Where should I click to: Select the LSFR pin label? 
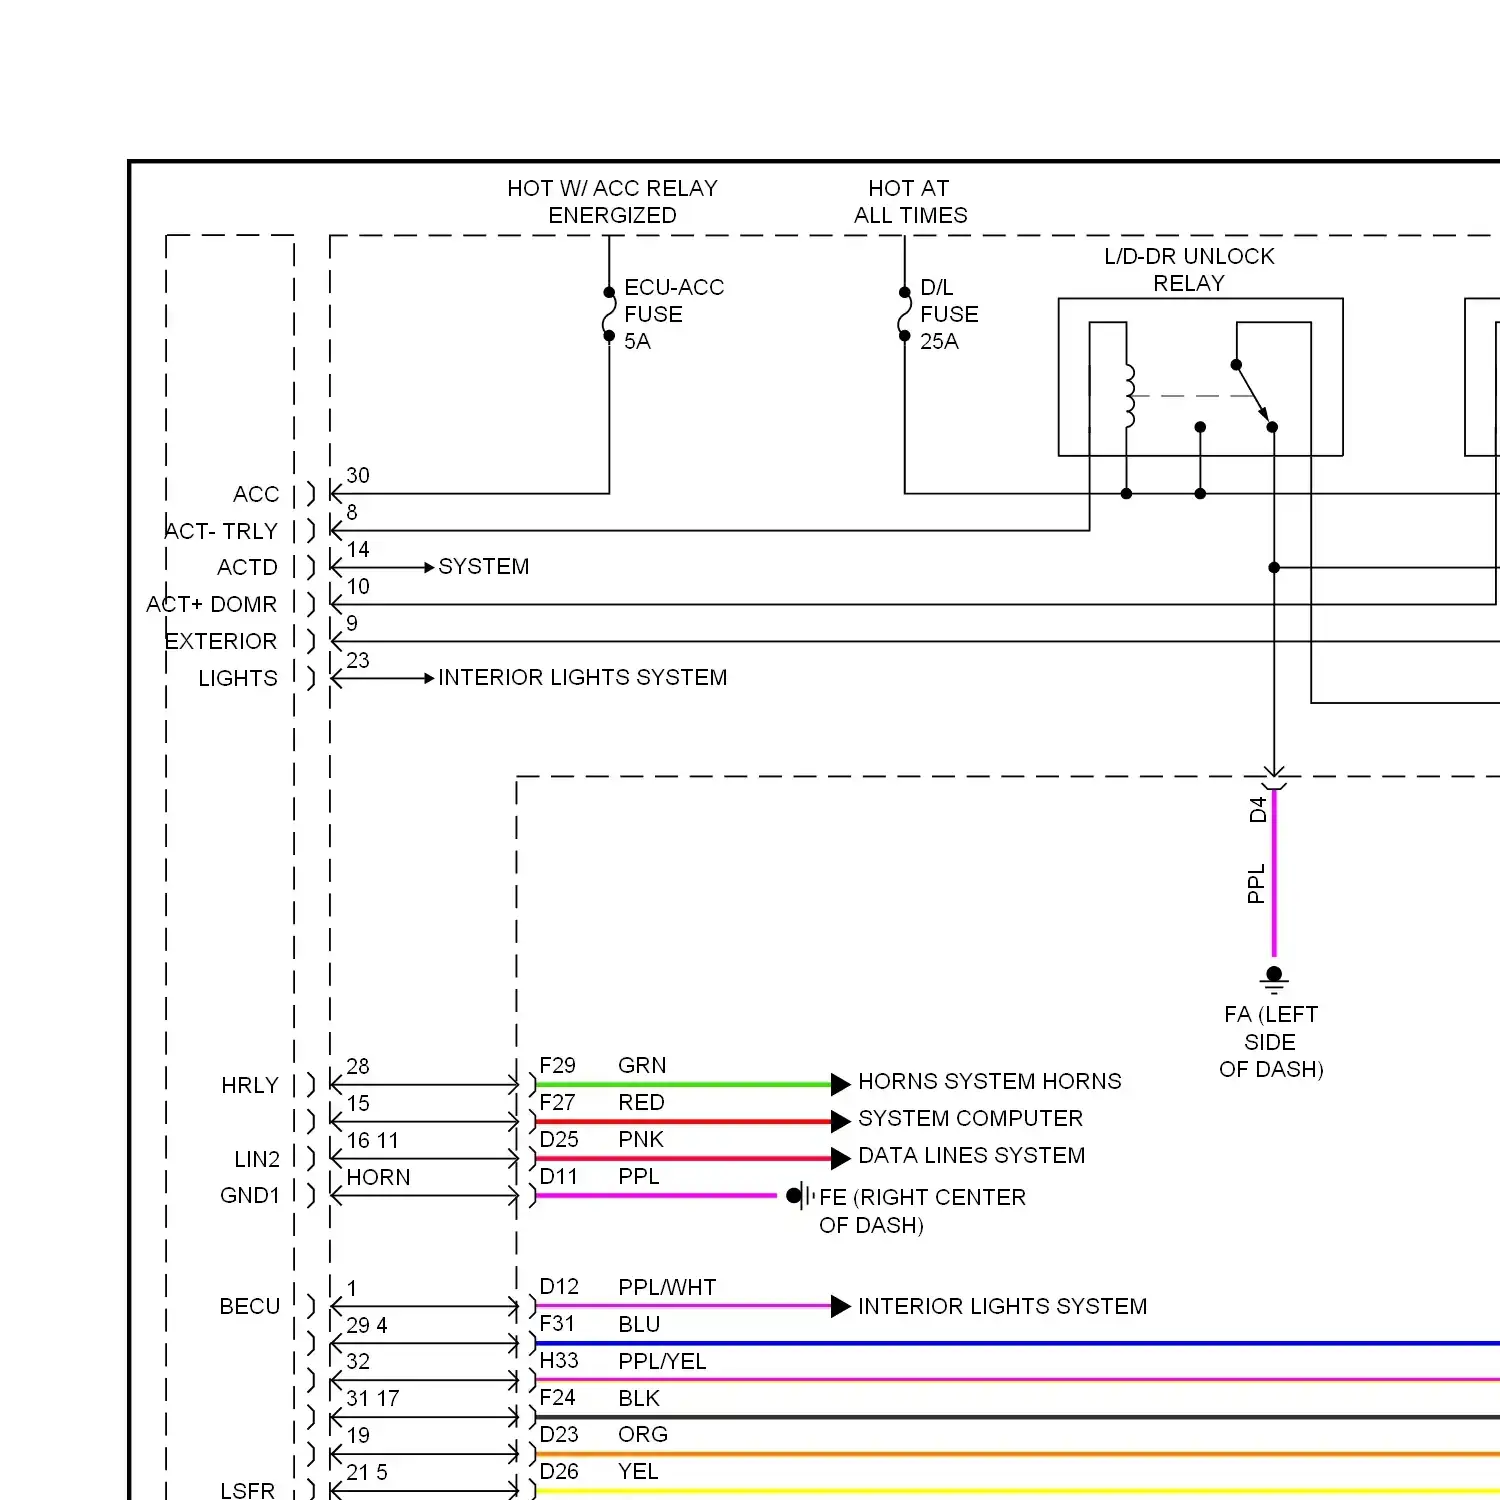(x=247, y=1490)
